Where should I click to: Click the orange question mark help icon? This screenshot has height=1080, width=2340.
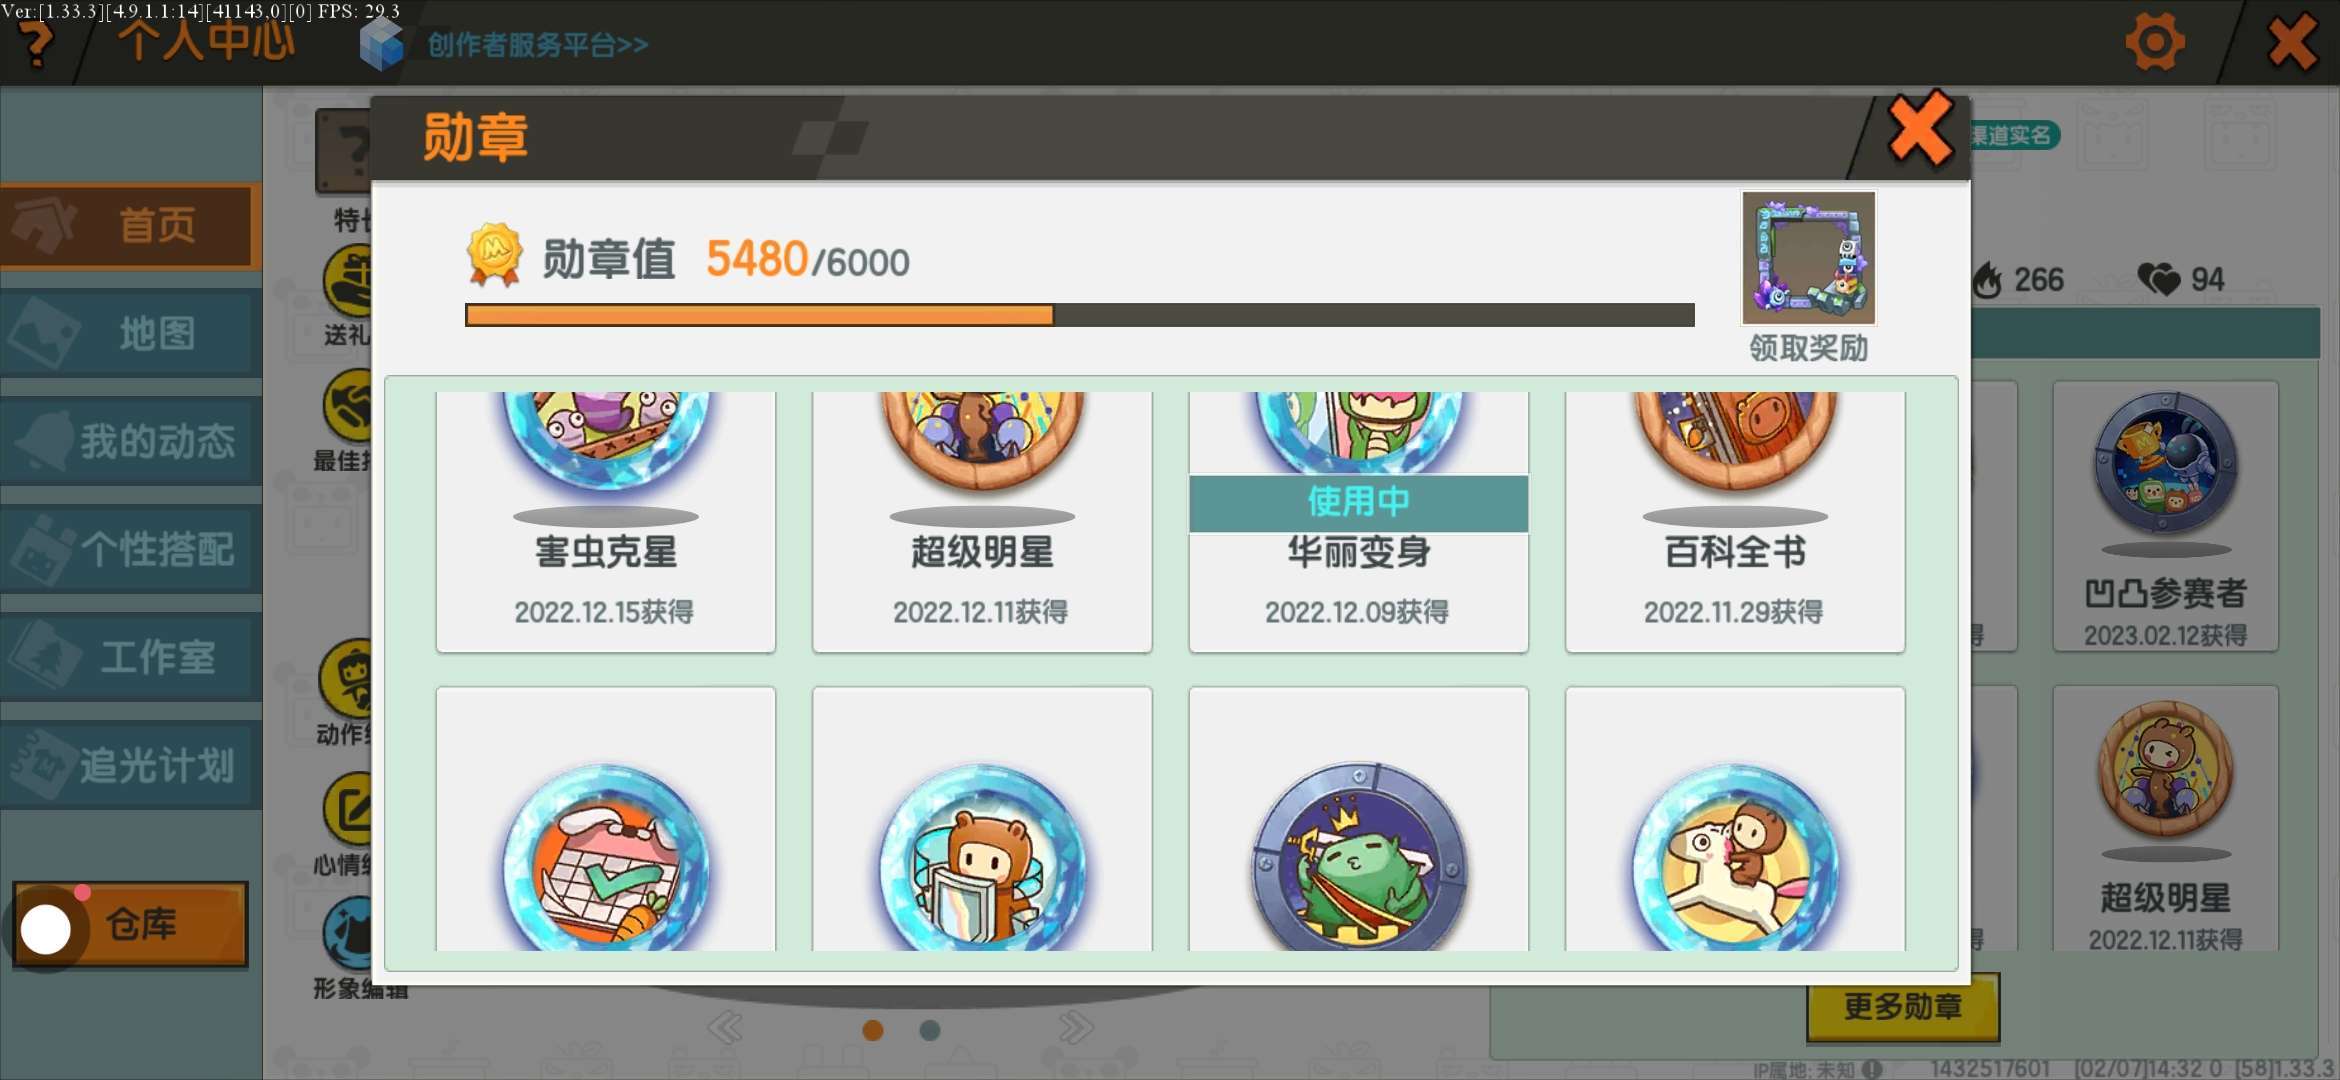click(x=37, y=45)
